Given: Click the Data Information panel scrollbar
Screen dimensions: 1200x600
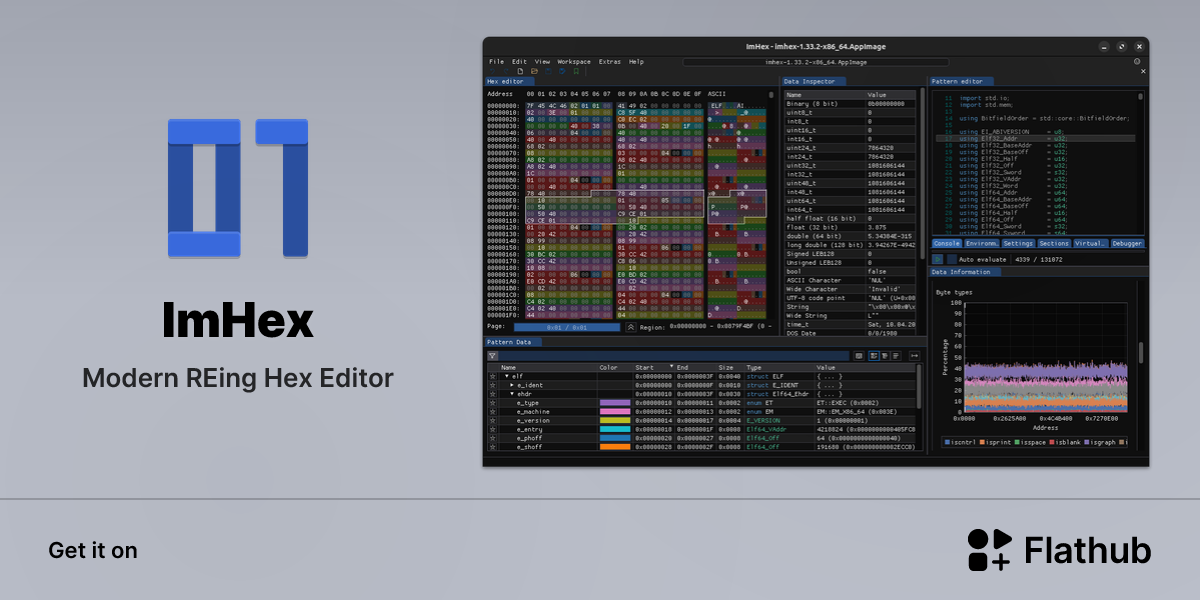Looking at the screenshot, I should (1140, 353).
